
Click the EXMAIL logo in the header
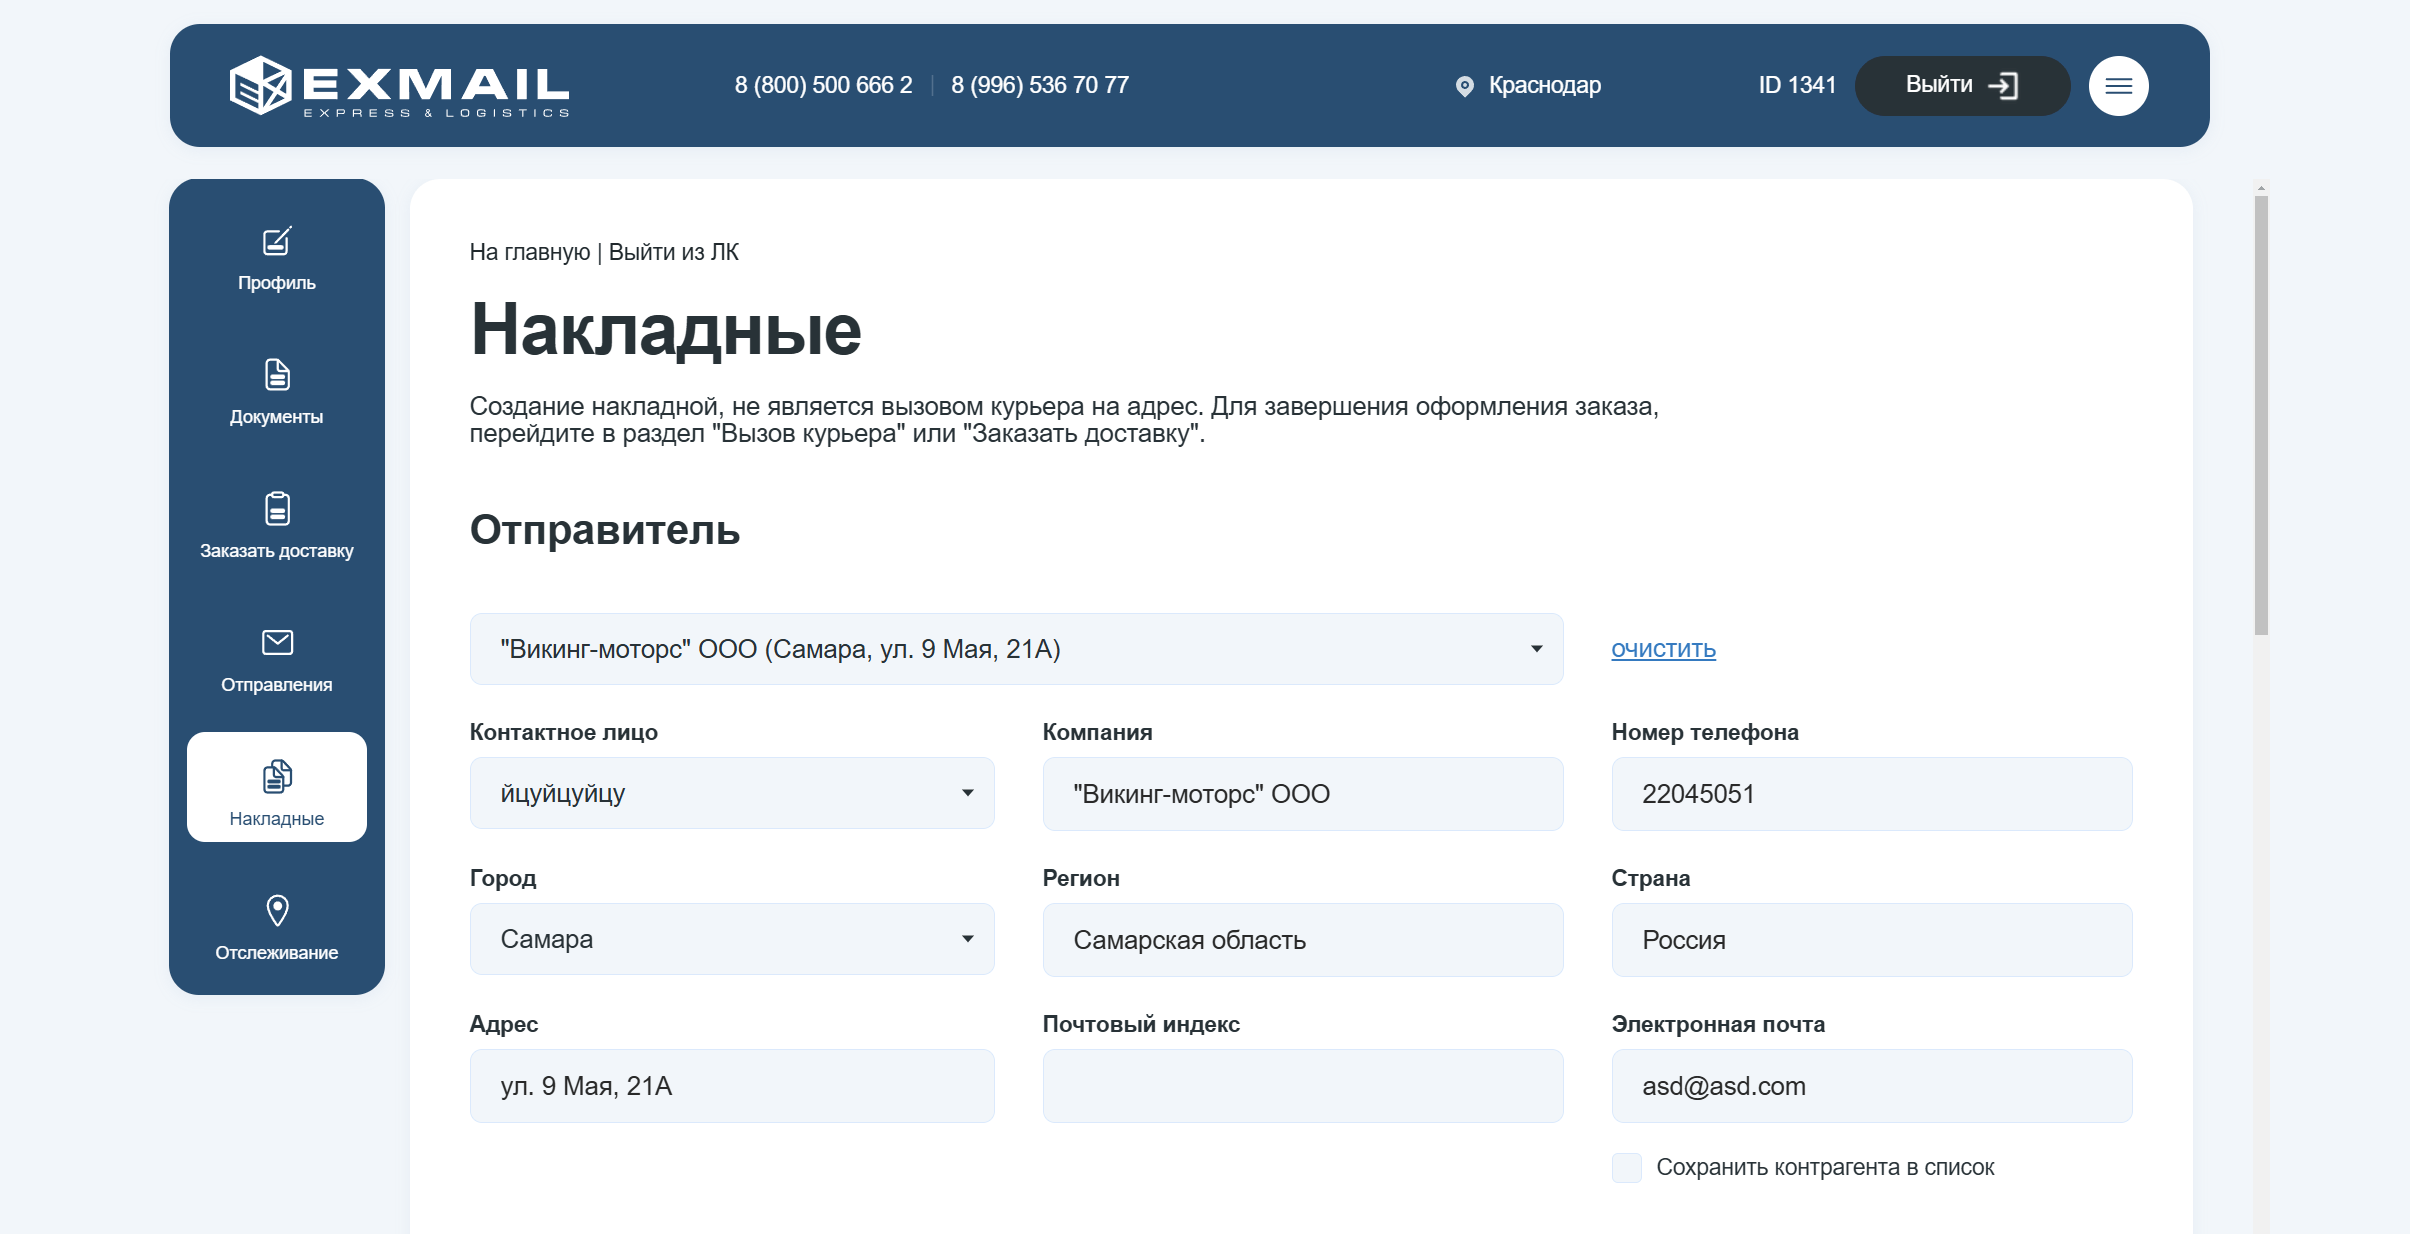pos(400,86)
